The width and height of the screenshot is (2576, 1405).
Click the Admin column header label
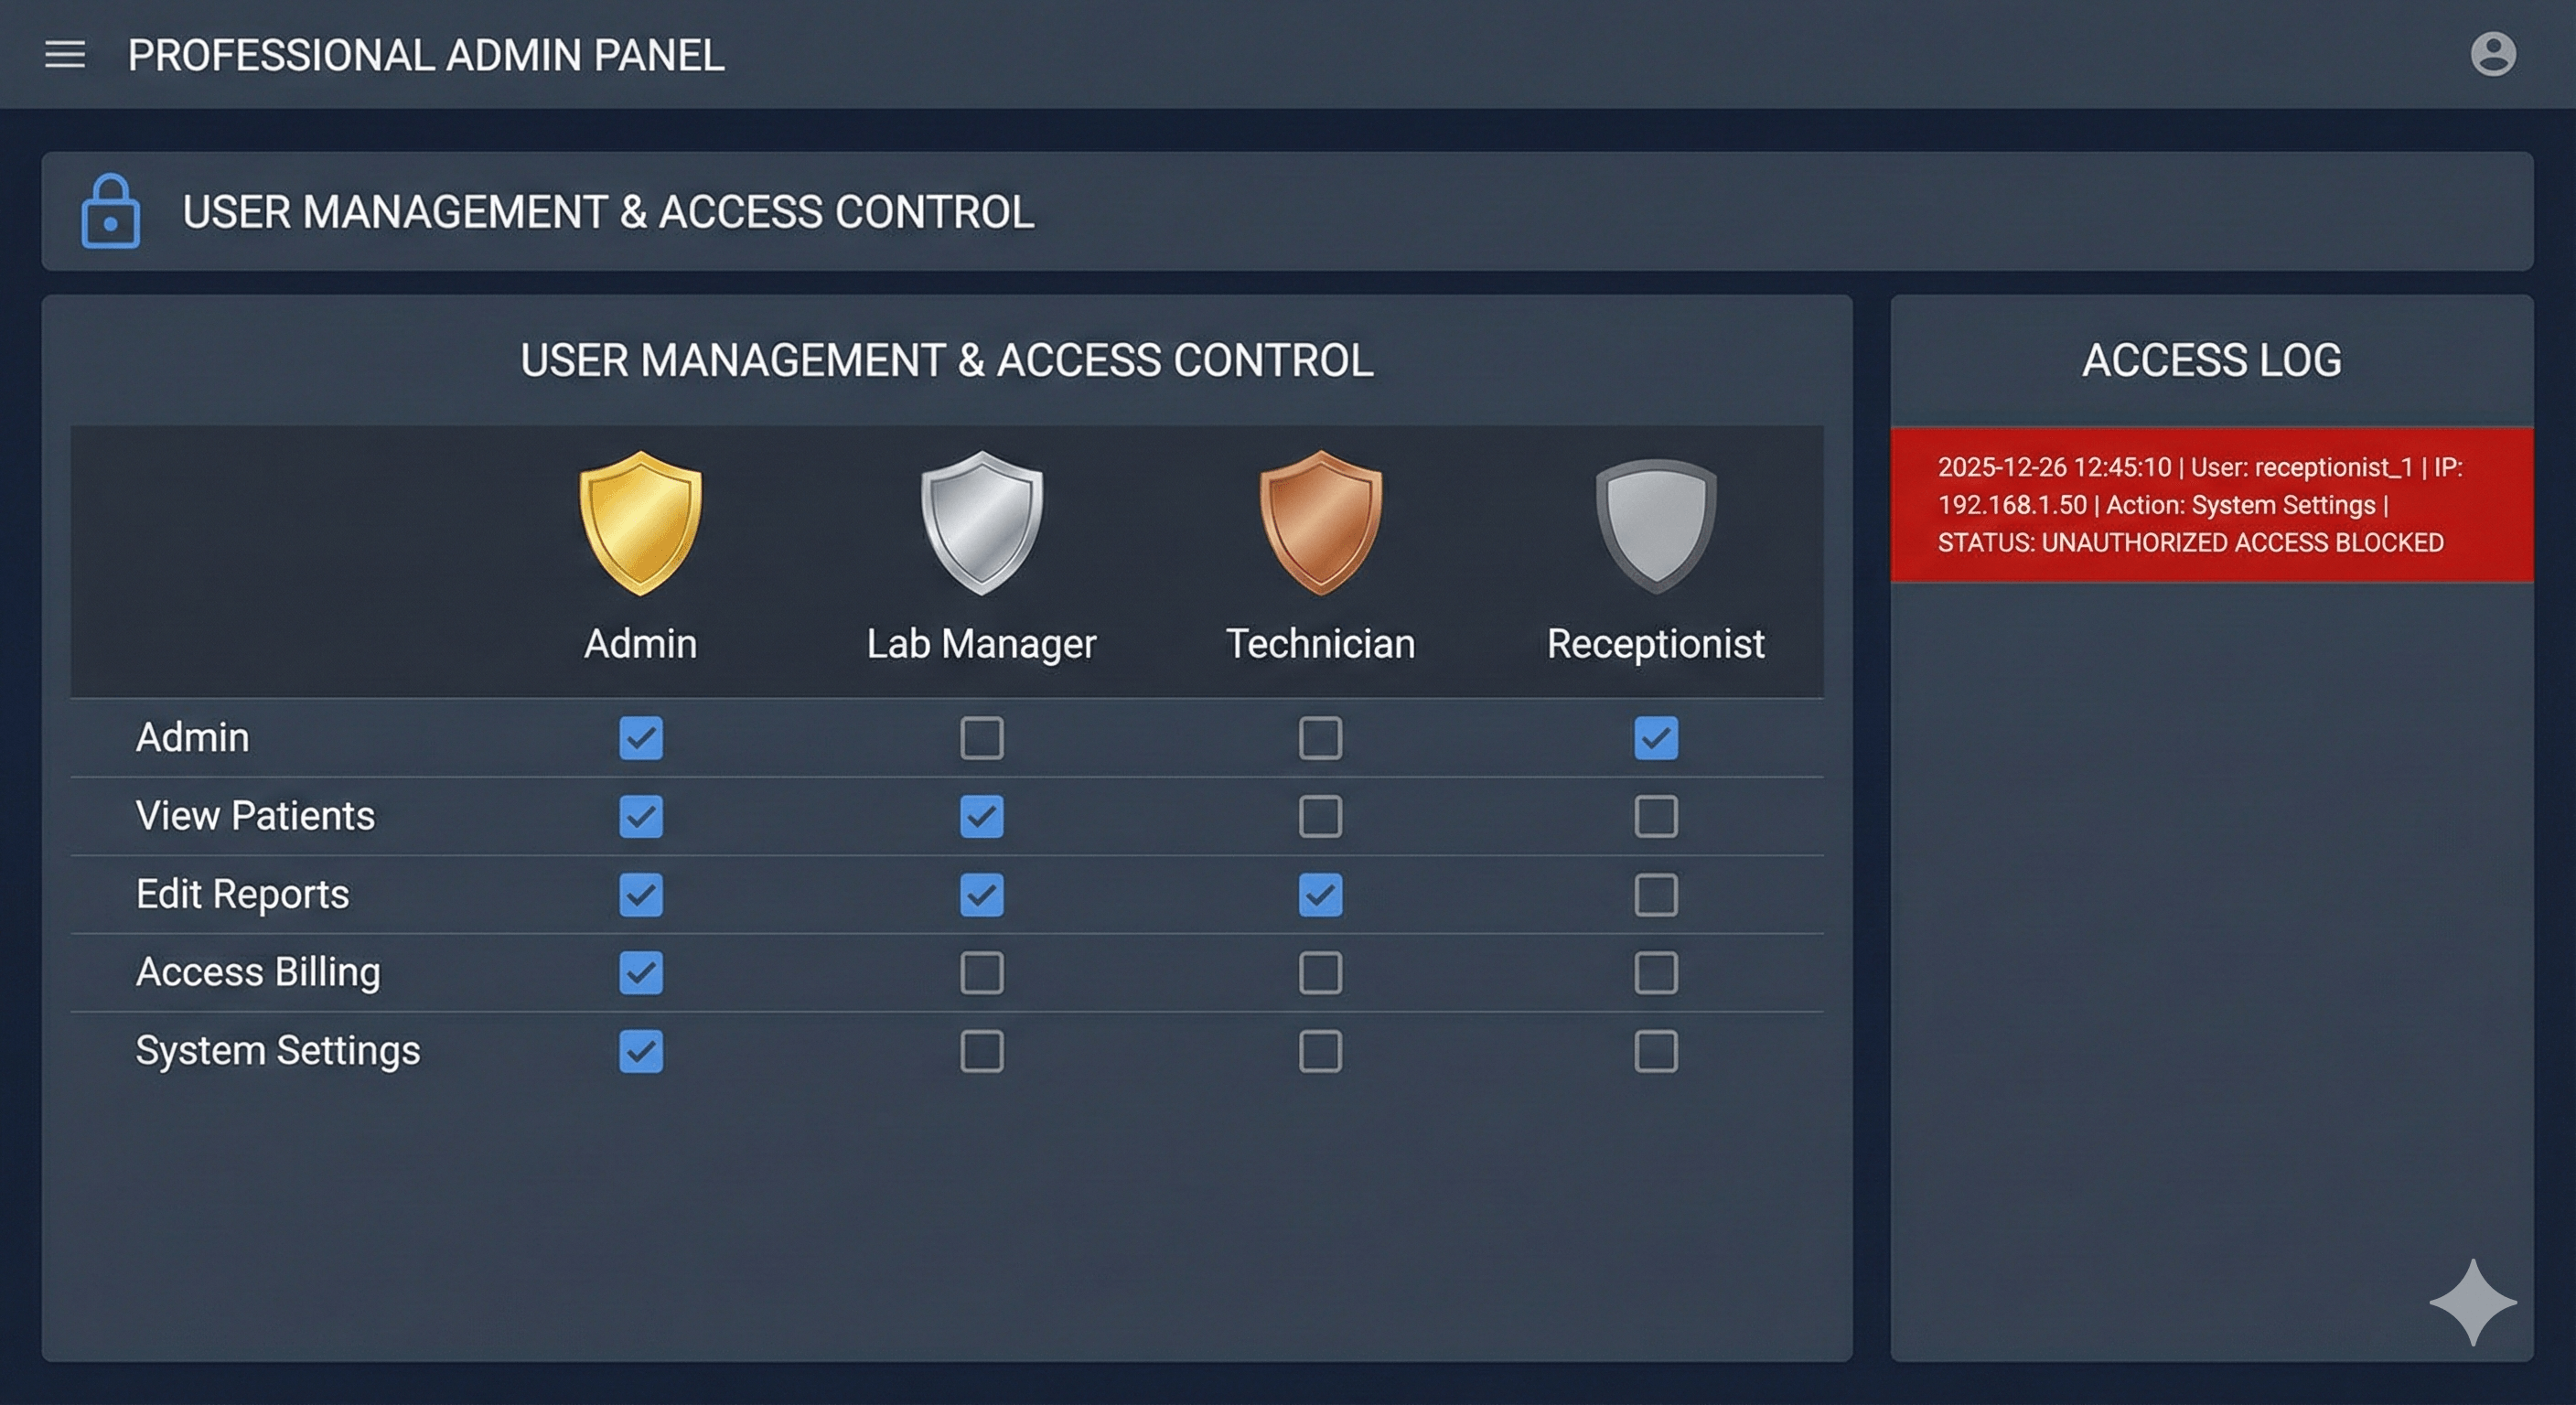(x=640, y=643)
